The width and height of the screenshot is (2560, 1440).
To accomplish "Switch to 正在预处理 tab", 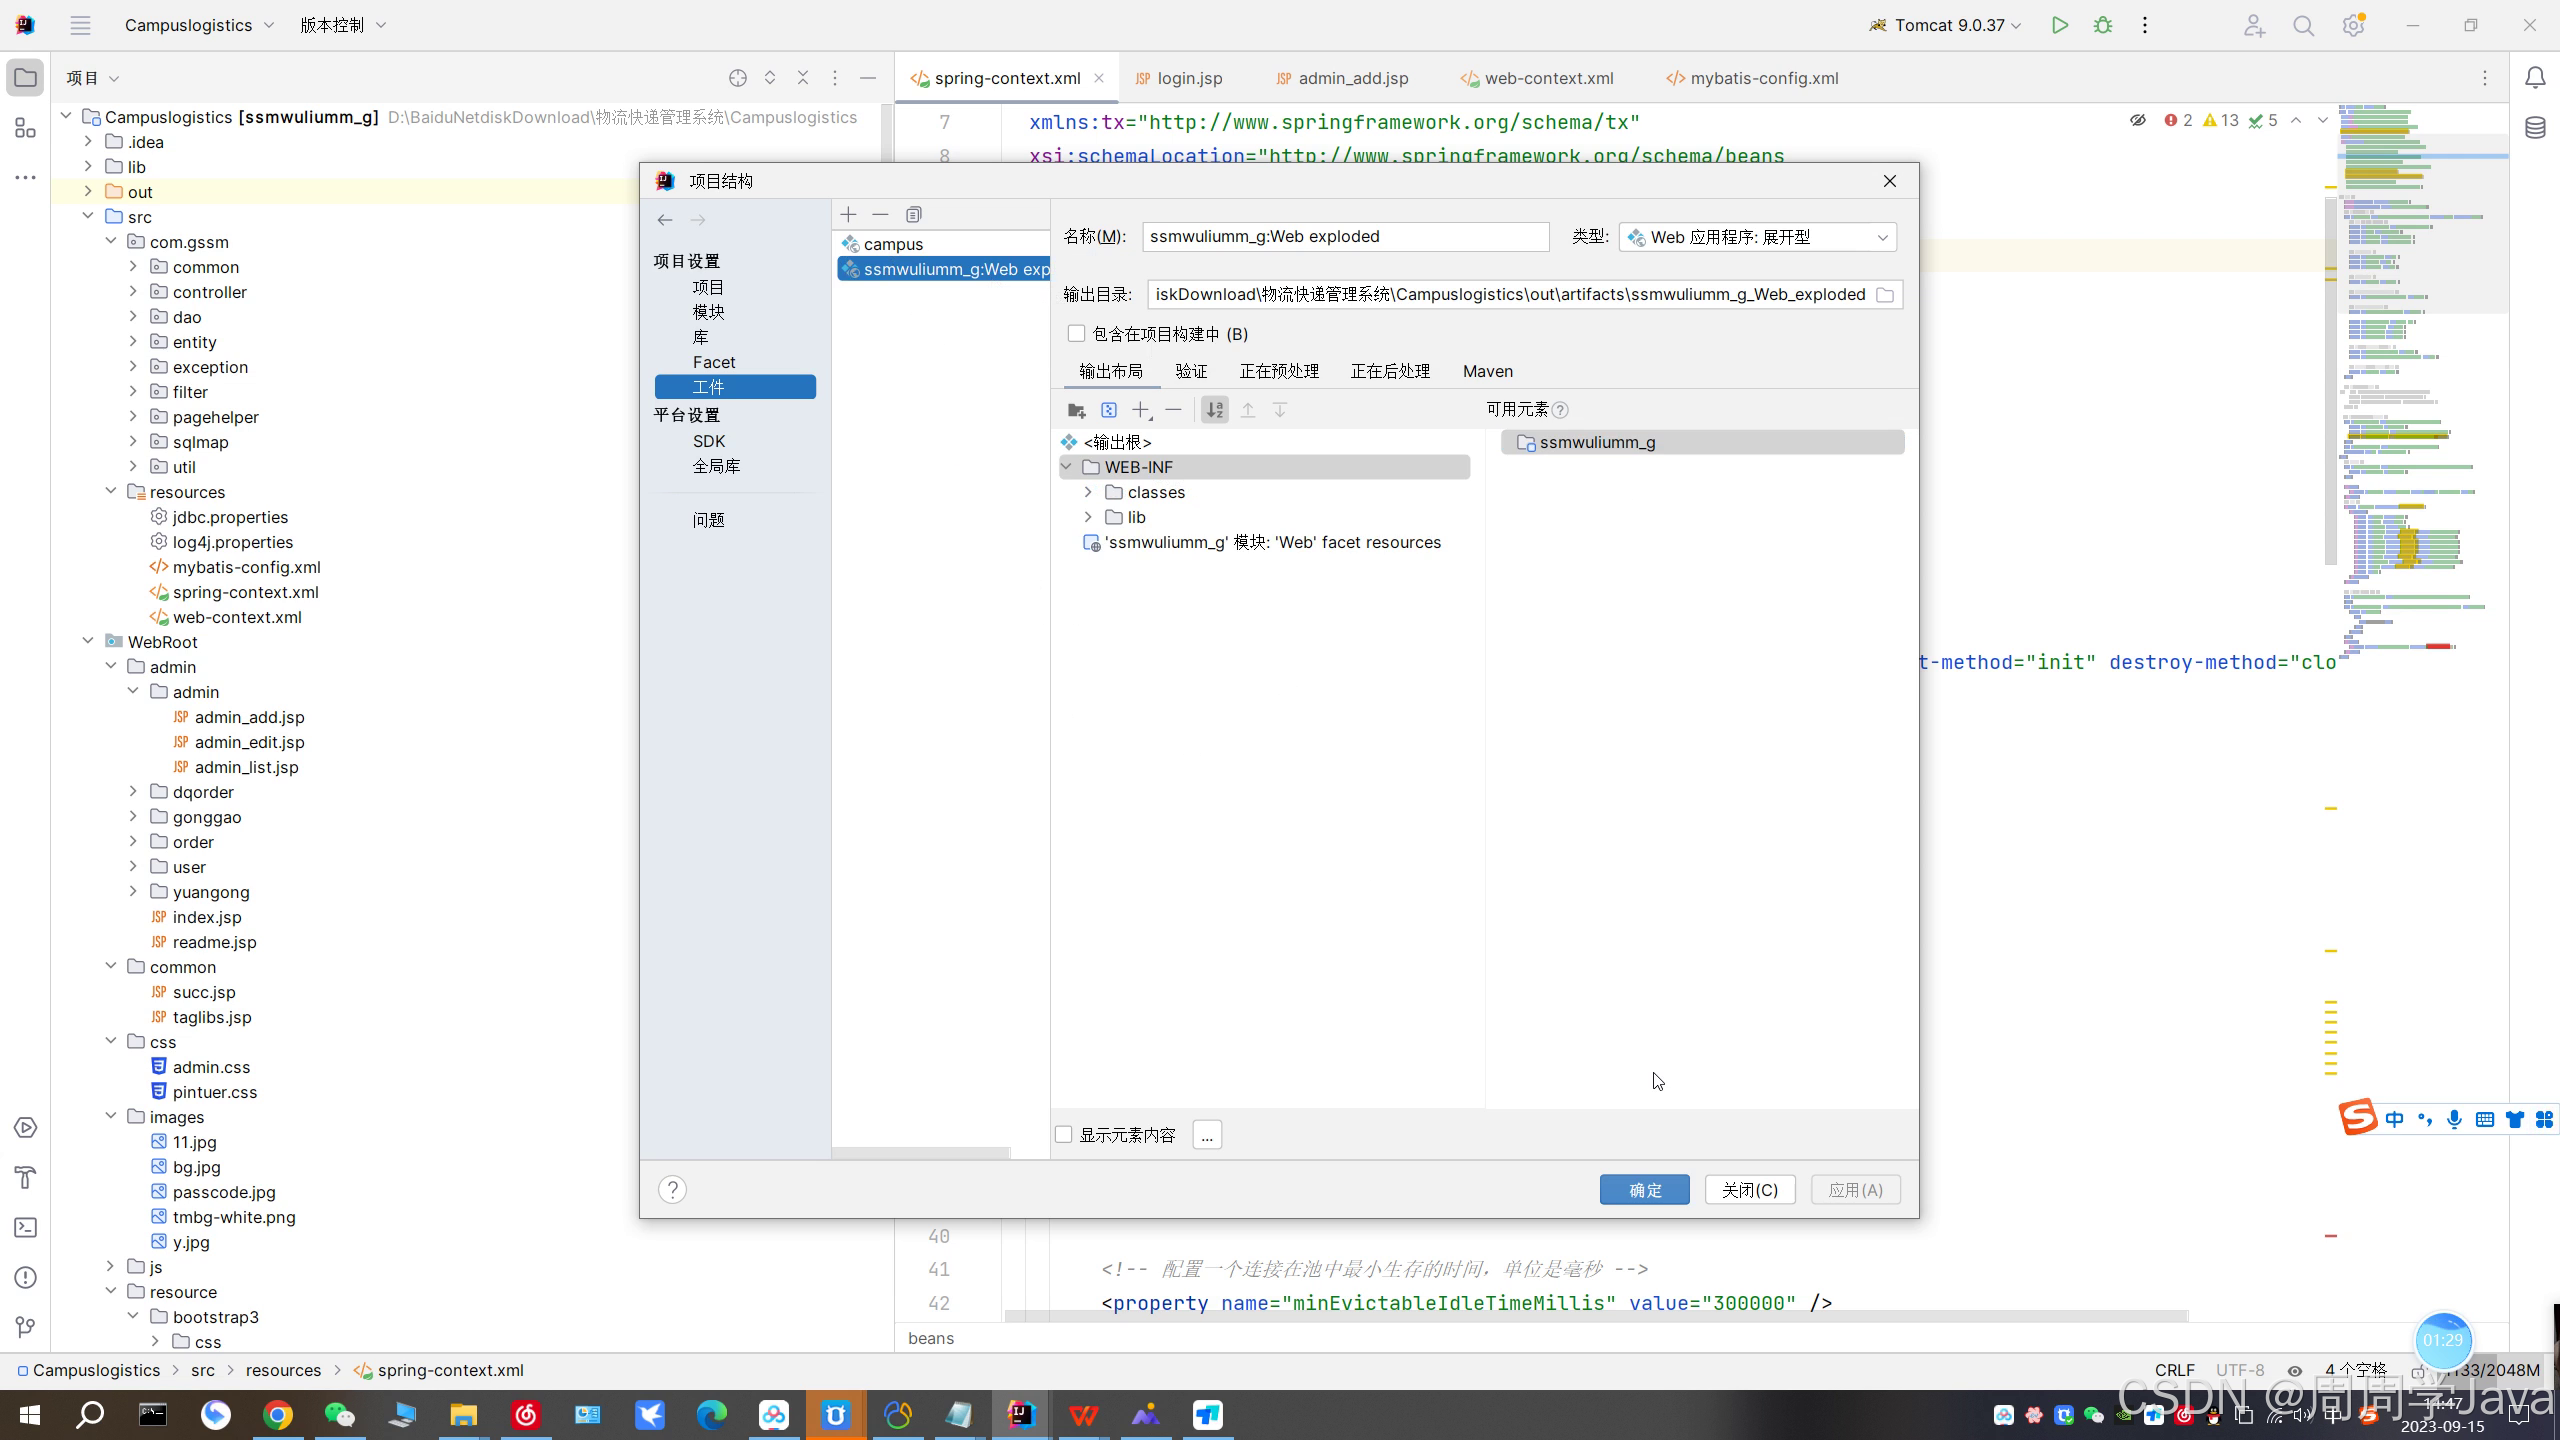I will click(1279, 371).
